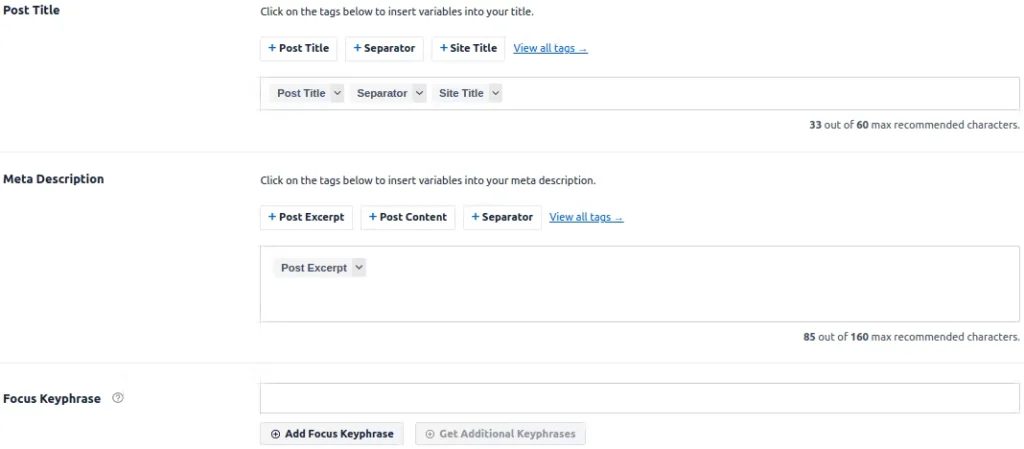
Task: Open View all tags link for Meta Description
Action: coord(586,217)
